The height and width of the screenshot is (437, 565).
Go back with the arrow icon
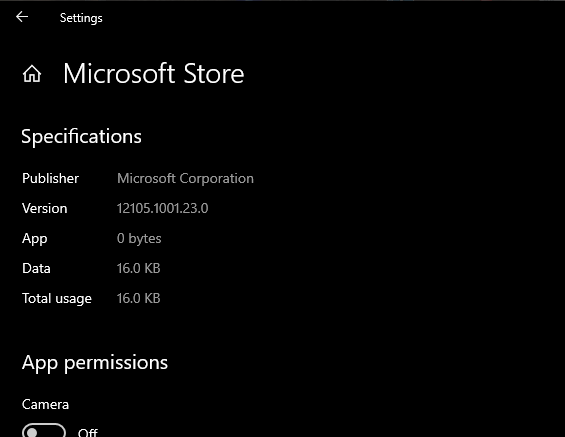[22, 17]
